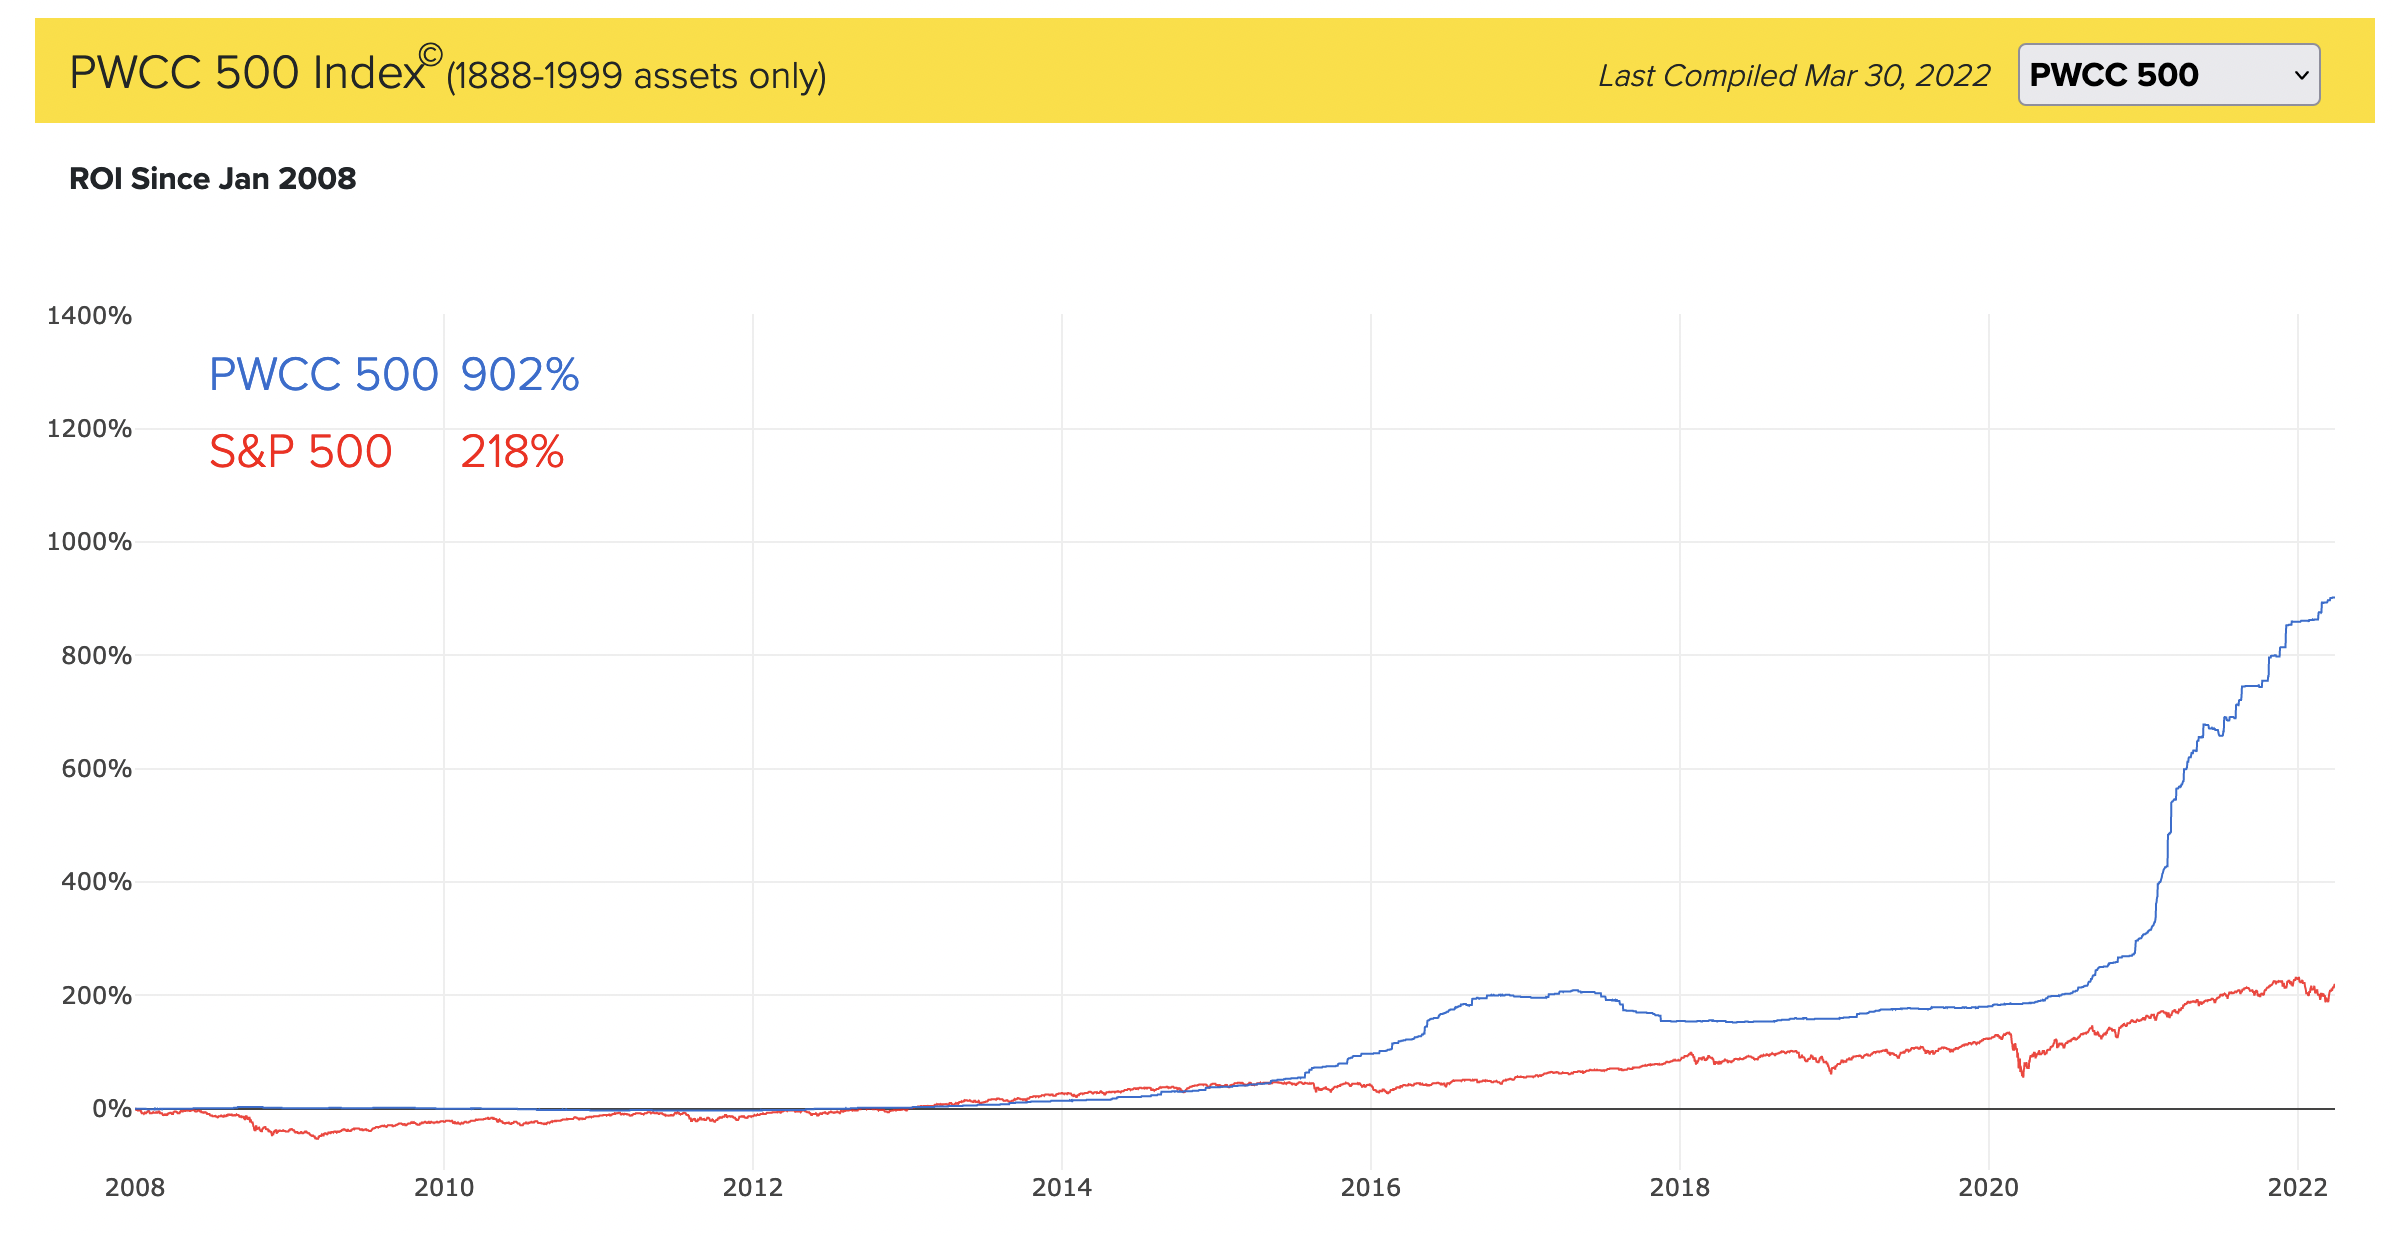Click the 2016 x-axis label
The image size is (2392, 1236).
point(1371,1187)
